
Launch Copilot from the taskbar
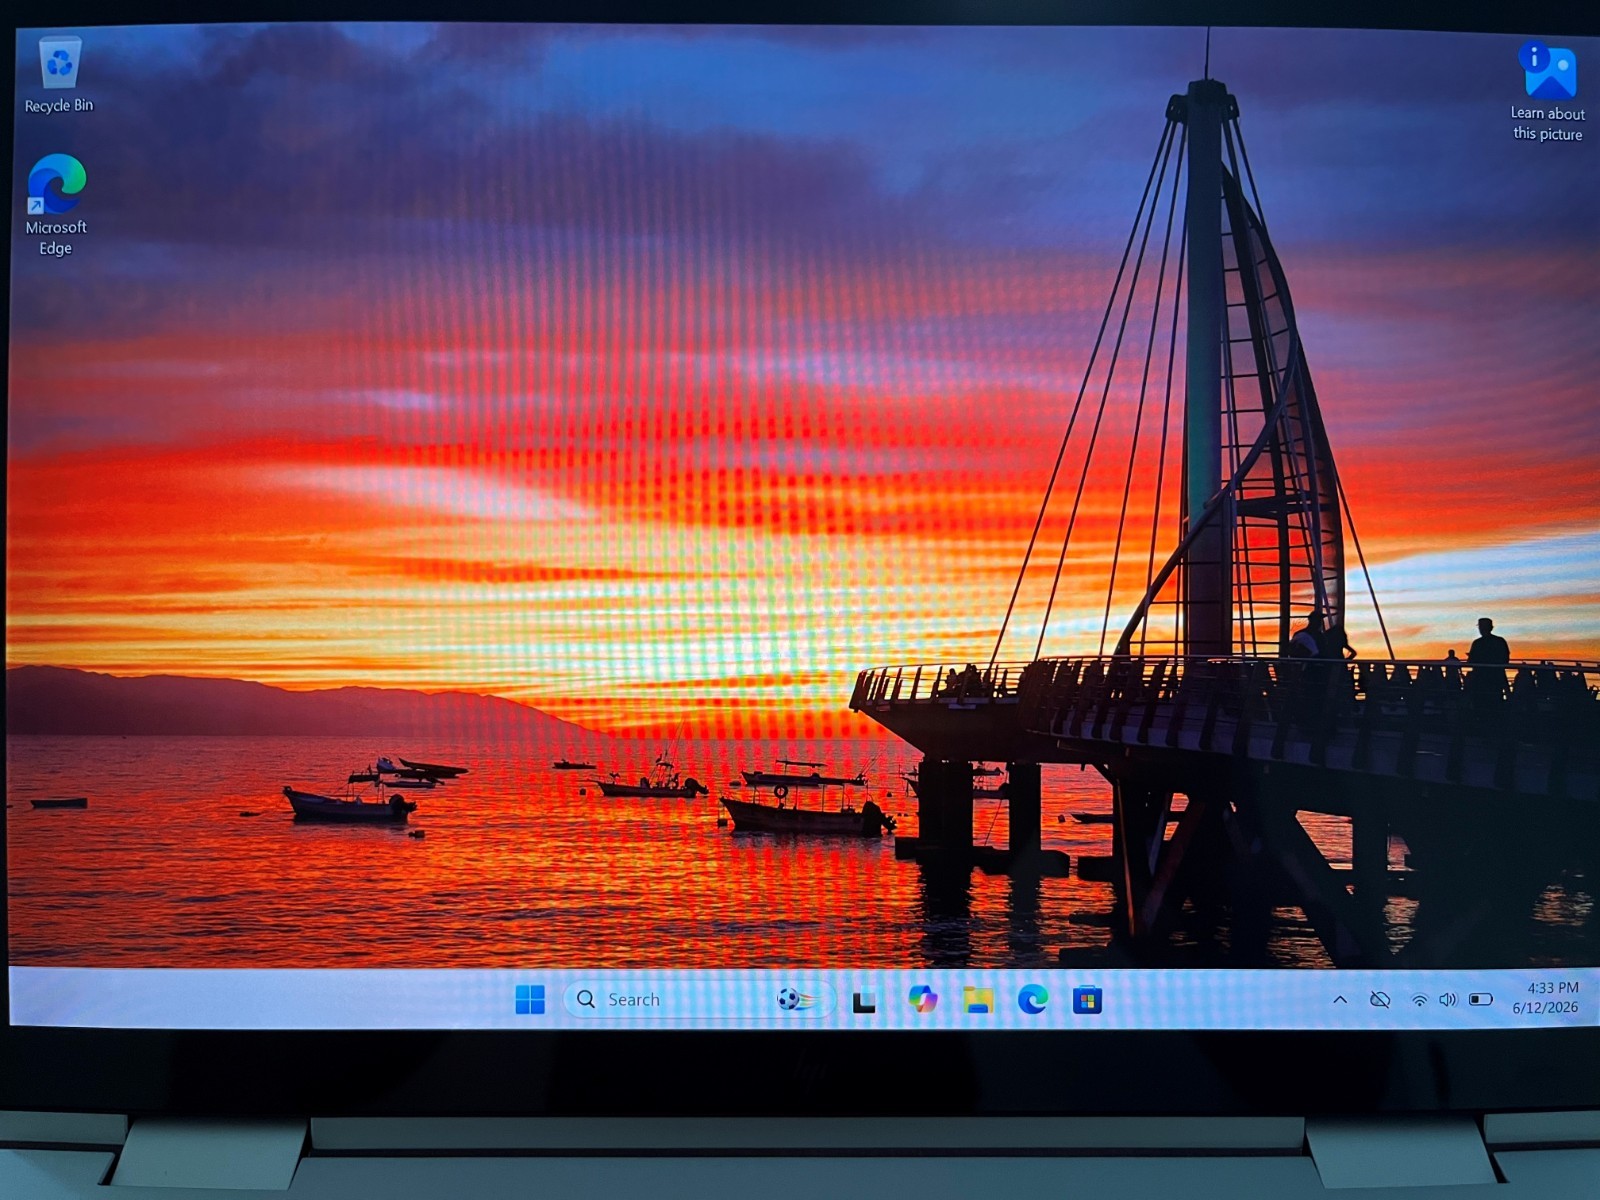point(922,998)
